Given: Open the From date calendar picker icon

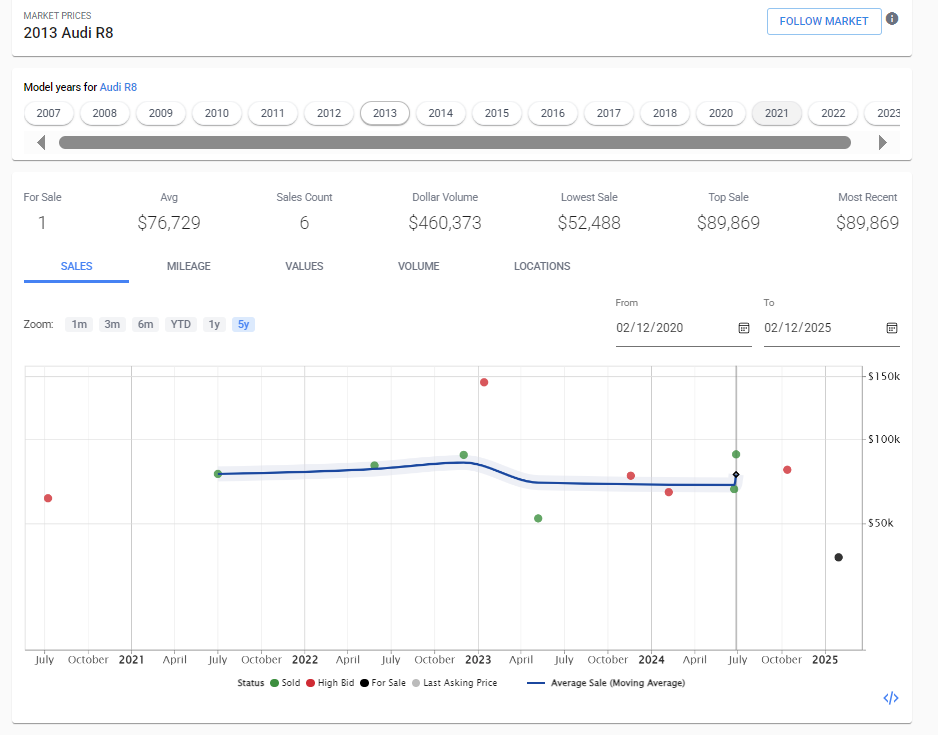Looking at the screenshot, I should tap(743, 328).
